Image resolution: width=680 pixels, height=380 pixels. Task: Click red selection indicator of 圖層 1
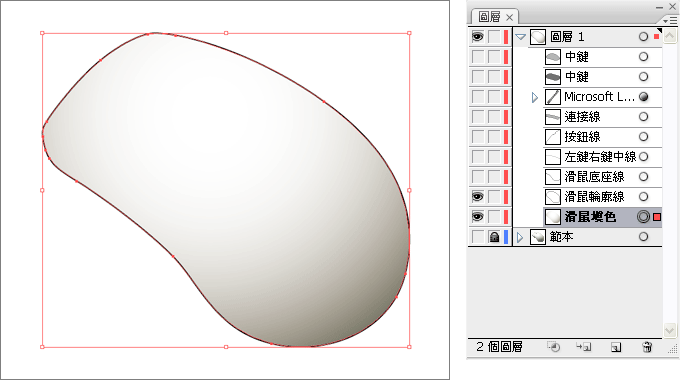(657, 37)
